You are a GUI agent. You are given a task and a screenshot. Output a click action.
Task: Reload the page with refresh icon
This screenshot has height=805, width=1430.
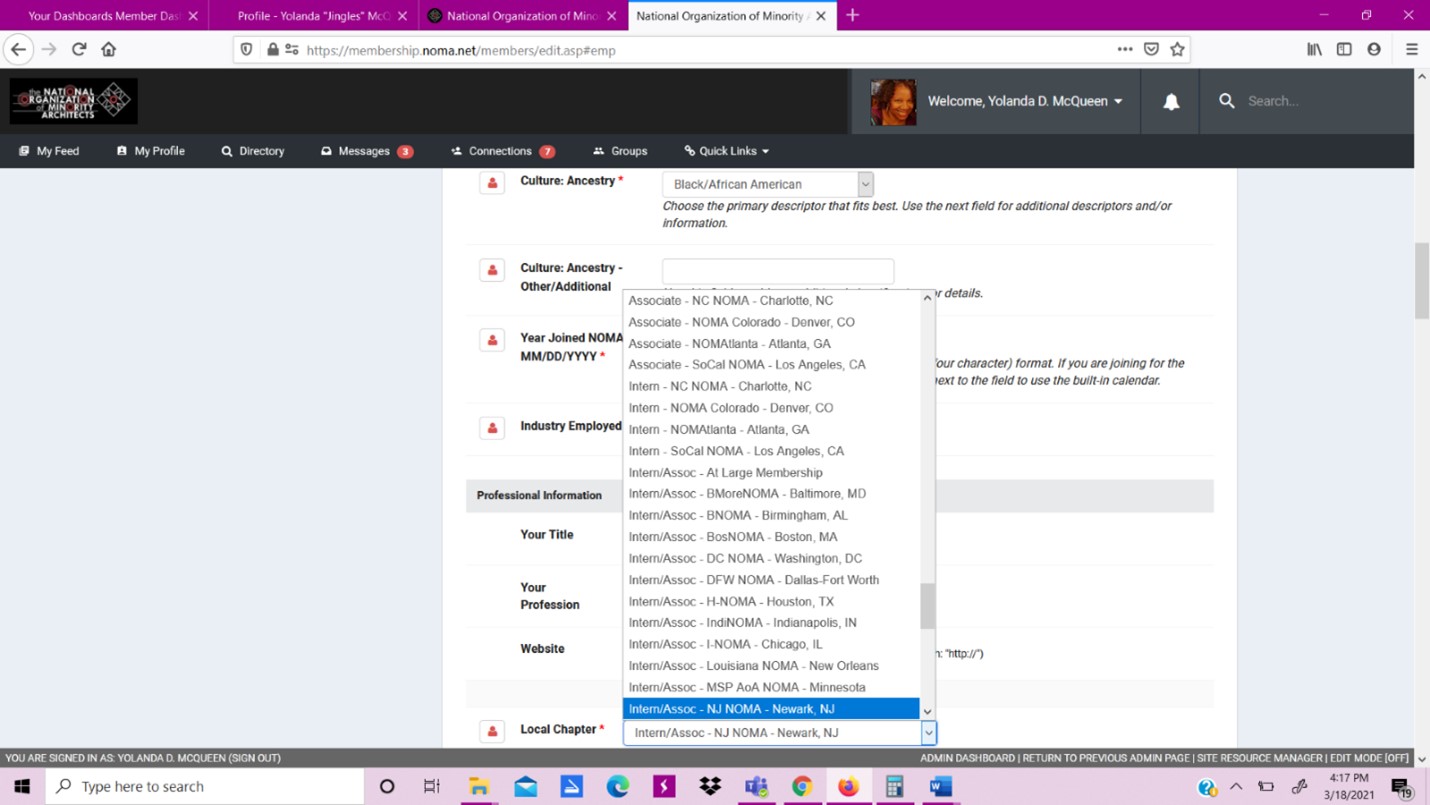[79, 49]
